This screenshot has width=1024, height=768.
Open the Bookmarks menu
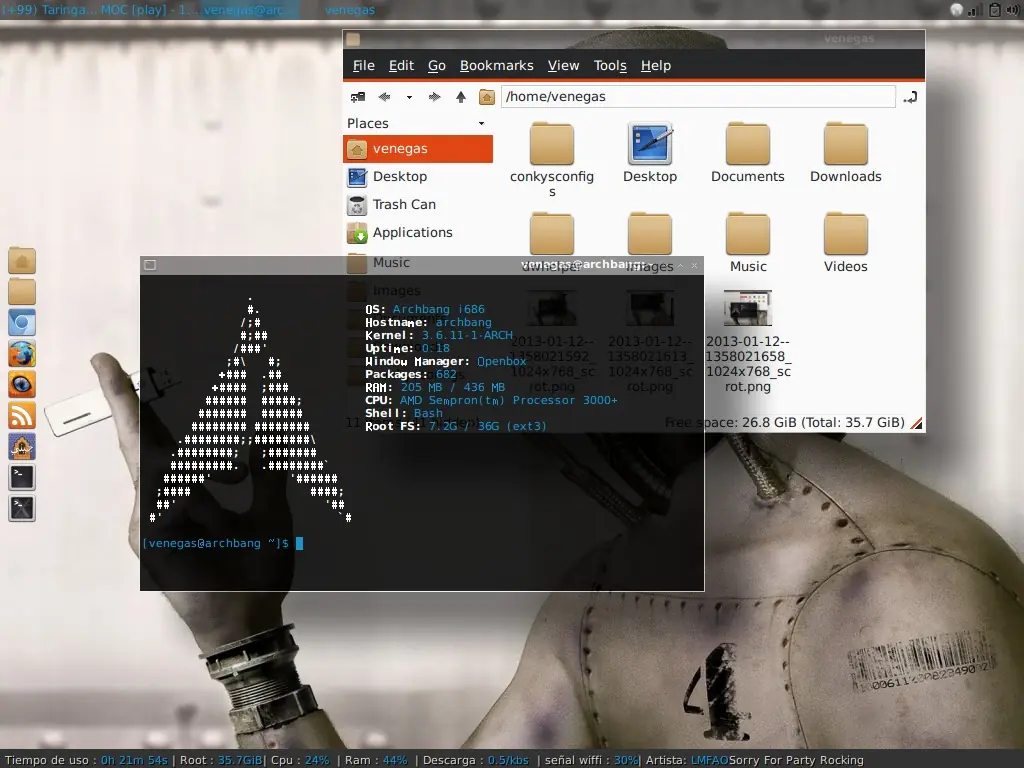click(x=496, y=65)
